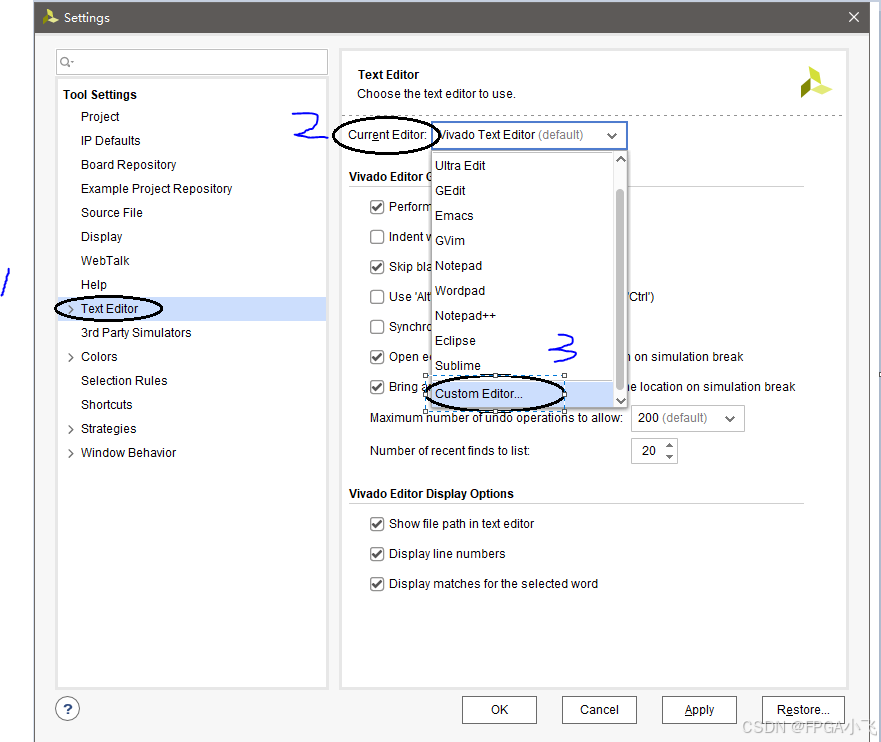Select Sublime from editor list

click(523, 366)
